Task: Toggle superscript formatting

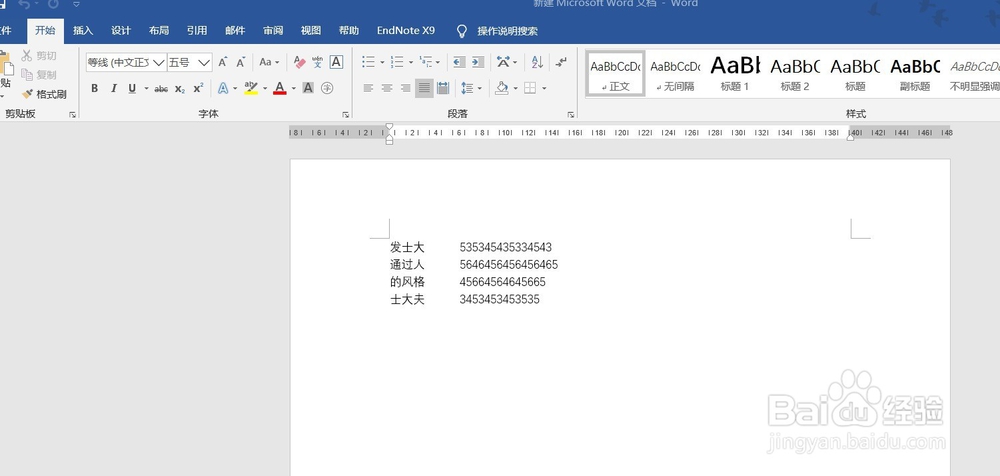Action: click(x=198, y=88)
